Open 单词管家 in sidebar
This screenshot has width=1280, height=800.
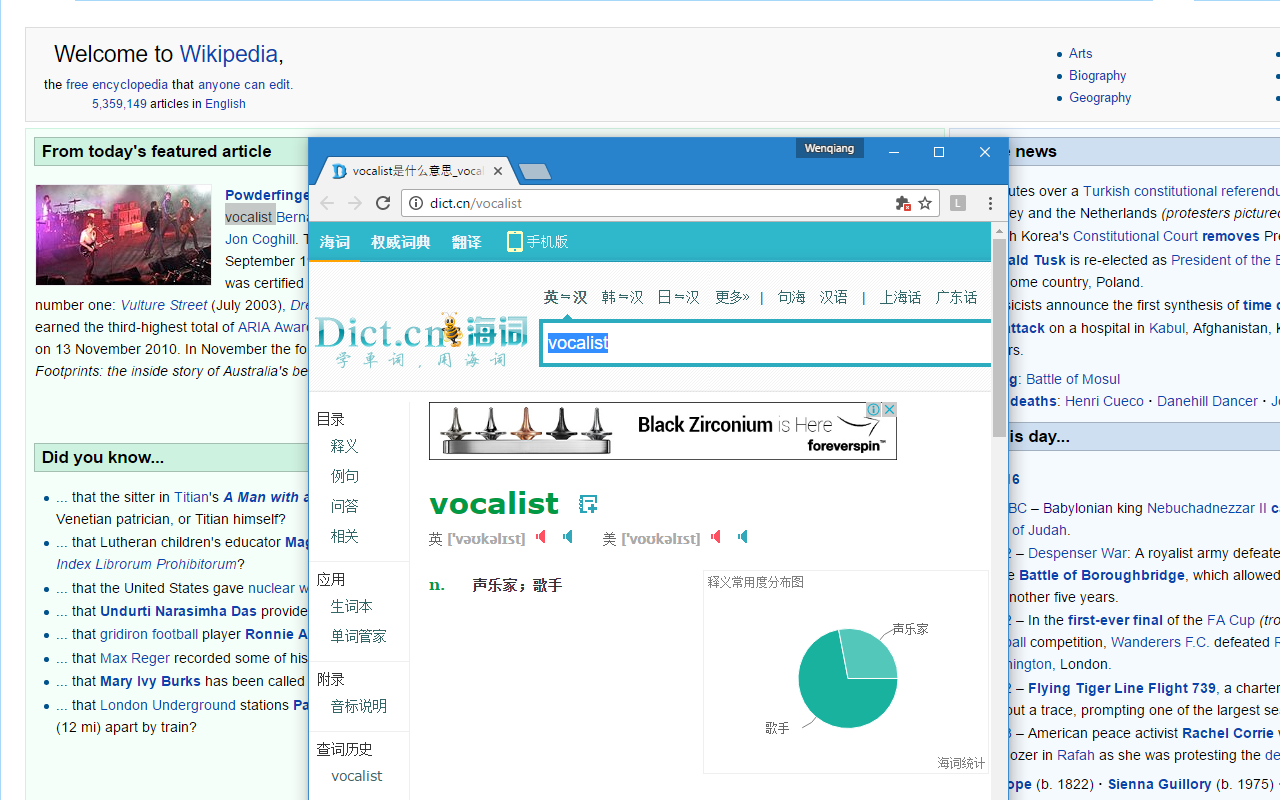point(359,636)
